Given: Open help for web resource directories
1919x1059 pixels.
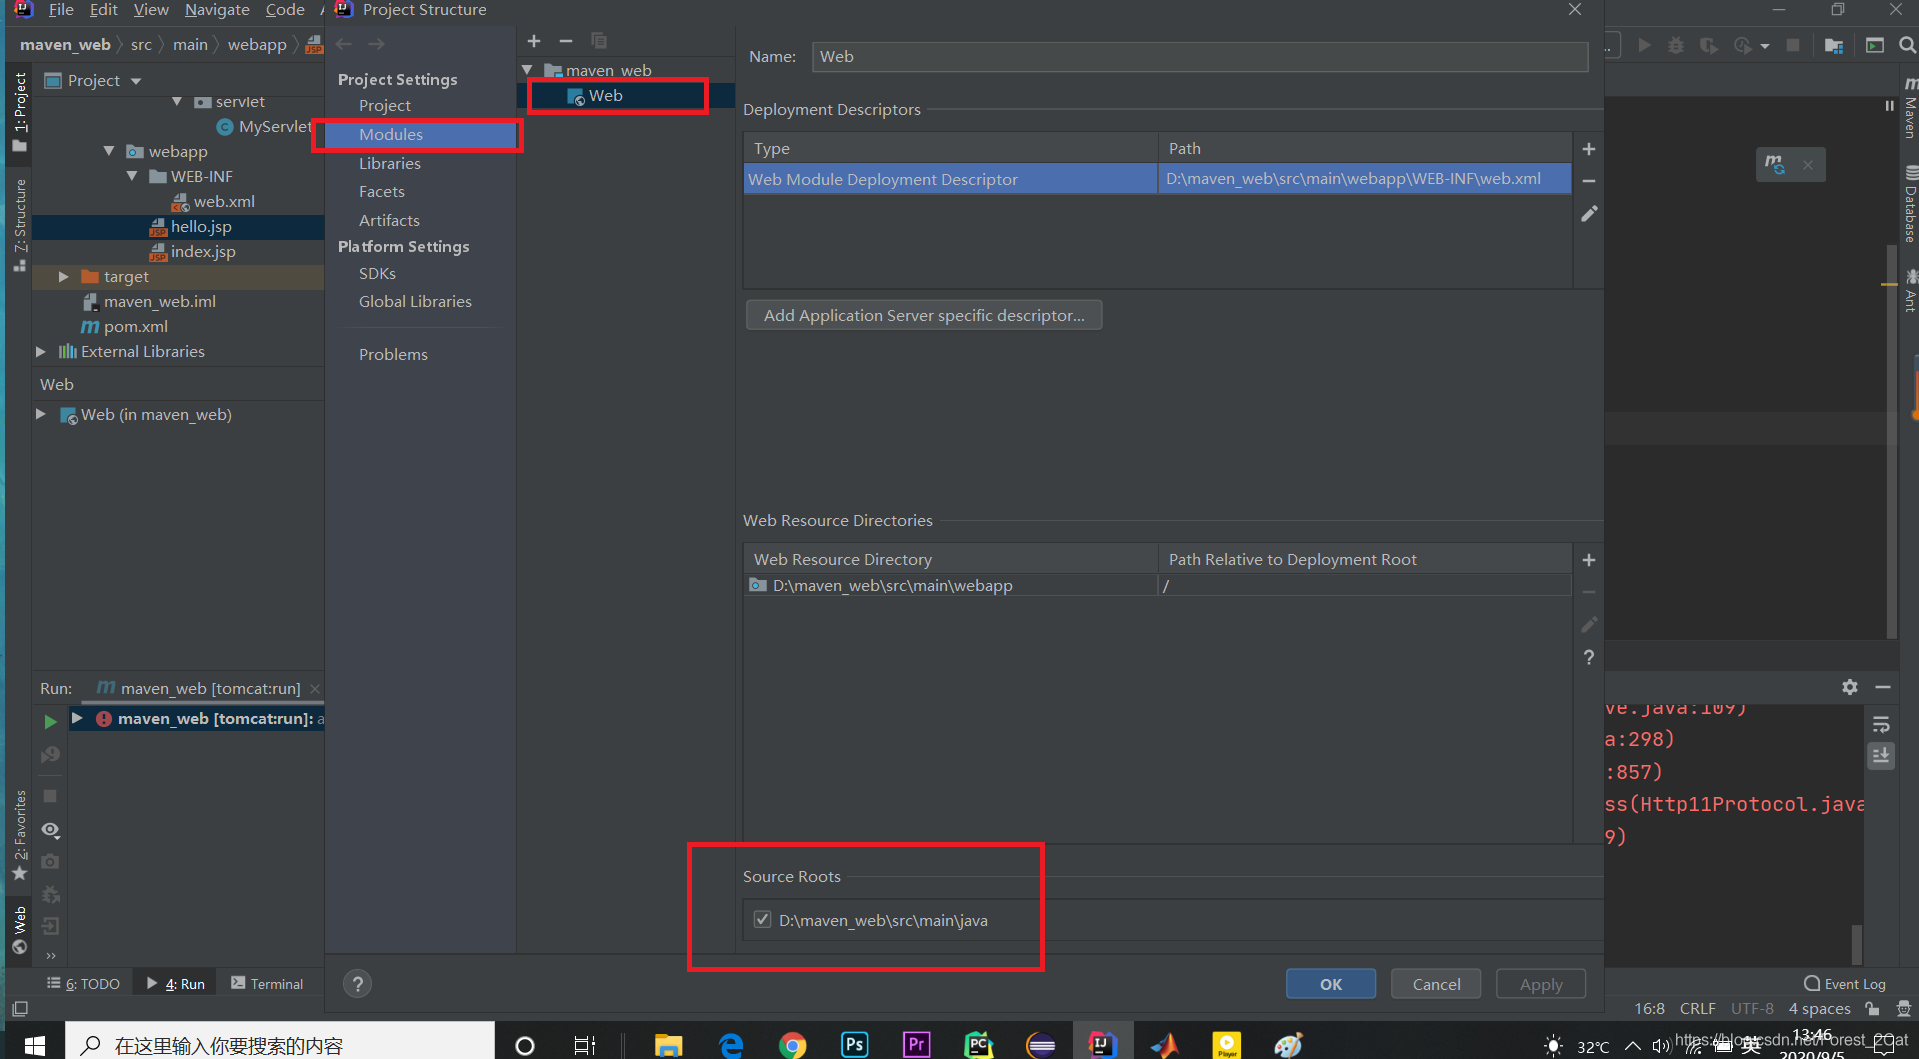Looking at the screenshot, I should (1588, 657).
